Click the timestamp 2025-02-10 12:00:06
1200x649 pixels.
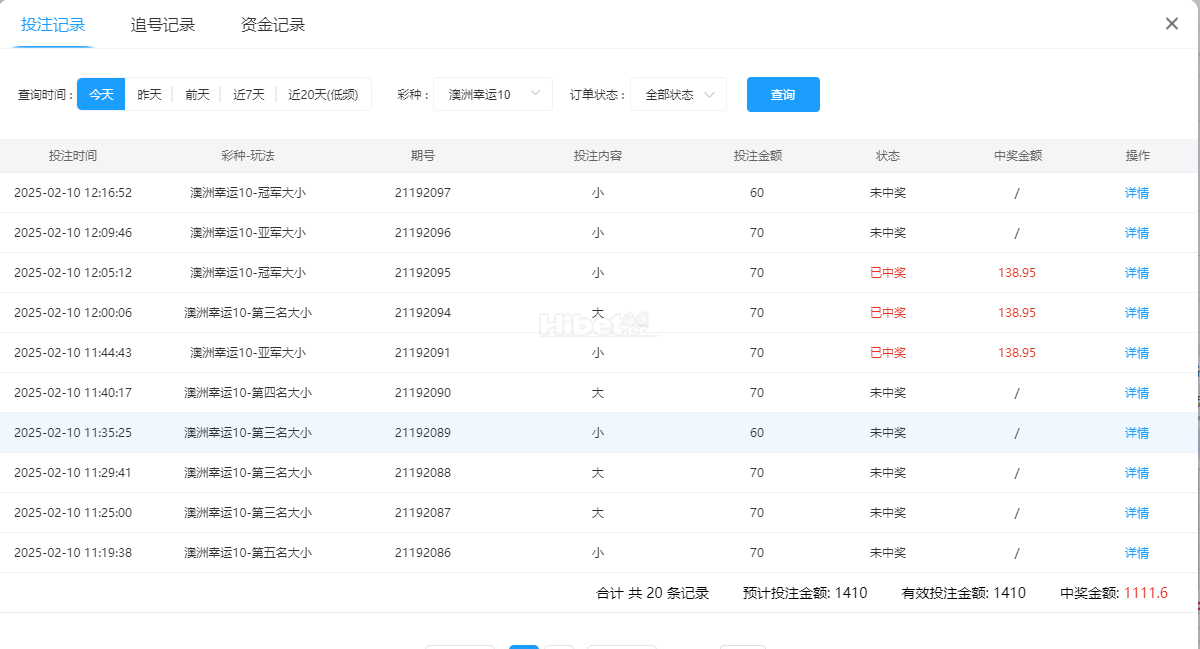(73, 313)
